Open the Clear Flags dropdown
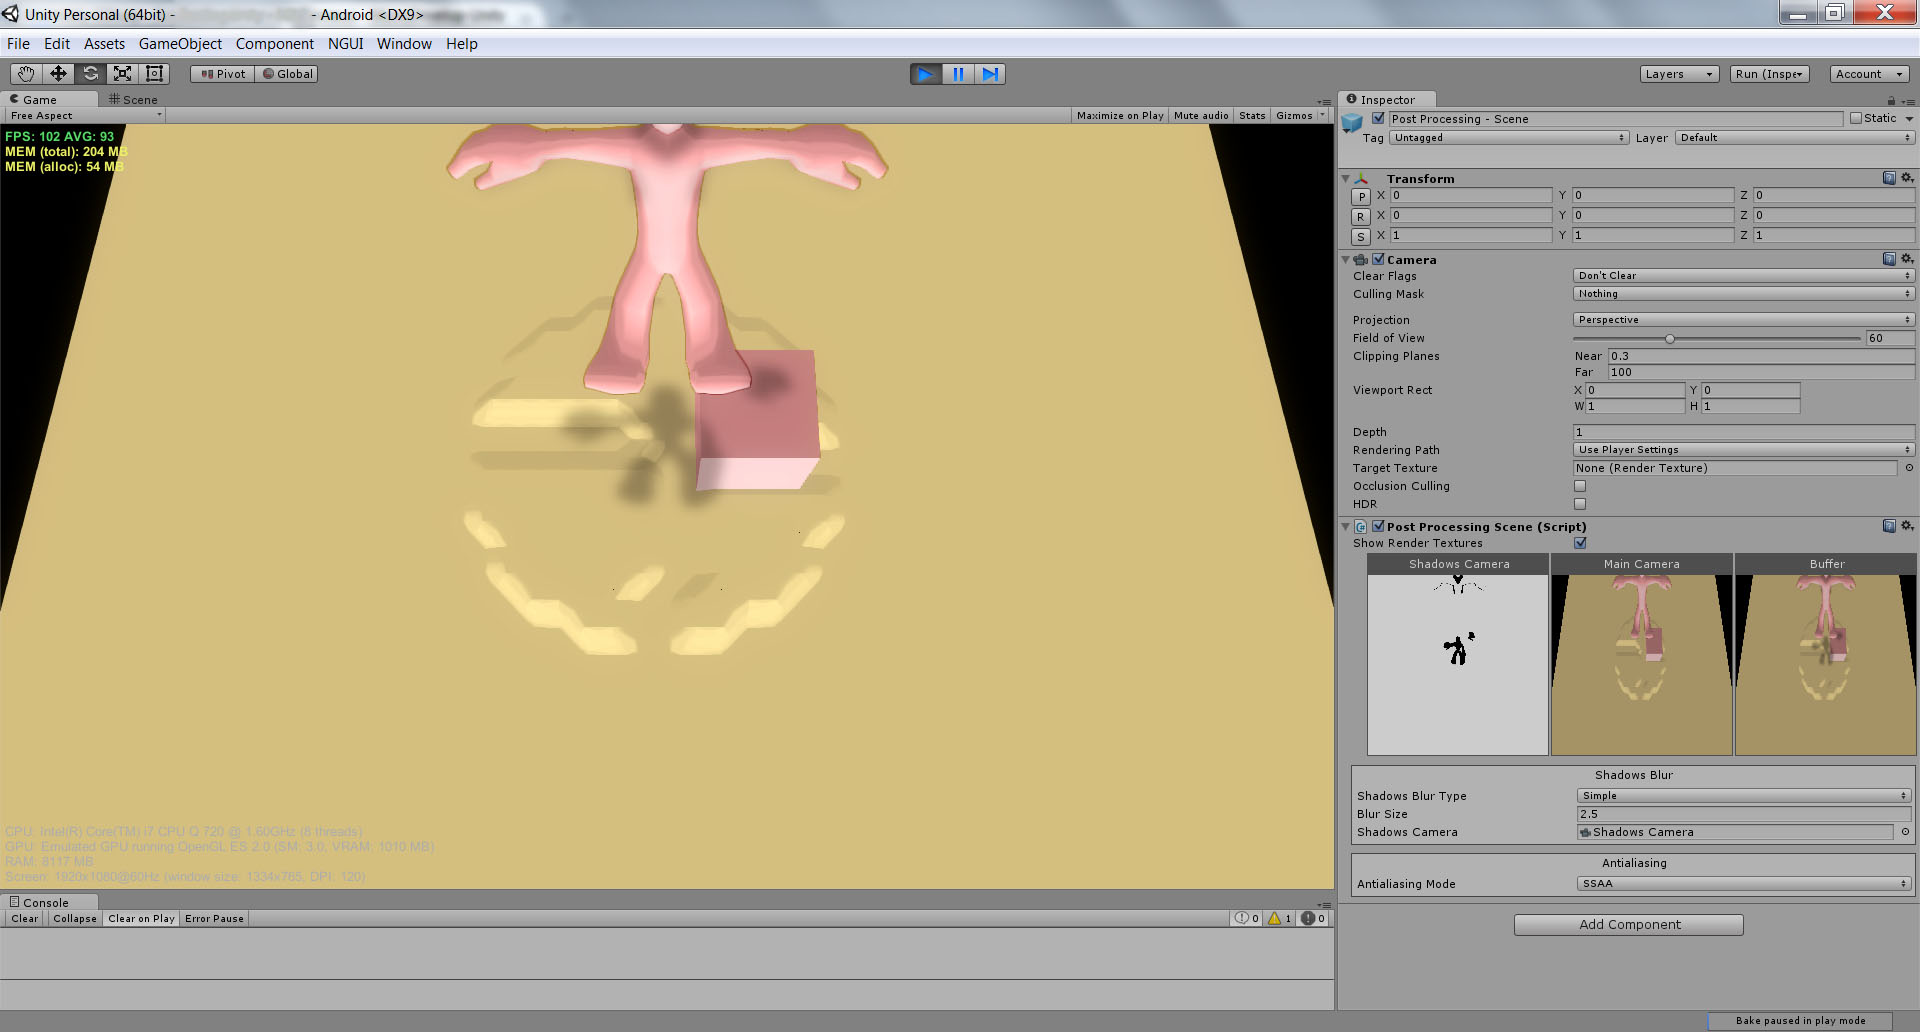Viewport: 1920px width, 1032px height. click(1742, 275)
